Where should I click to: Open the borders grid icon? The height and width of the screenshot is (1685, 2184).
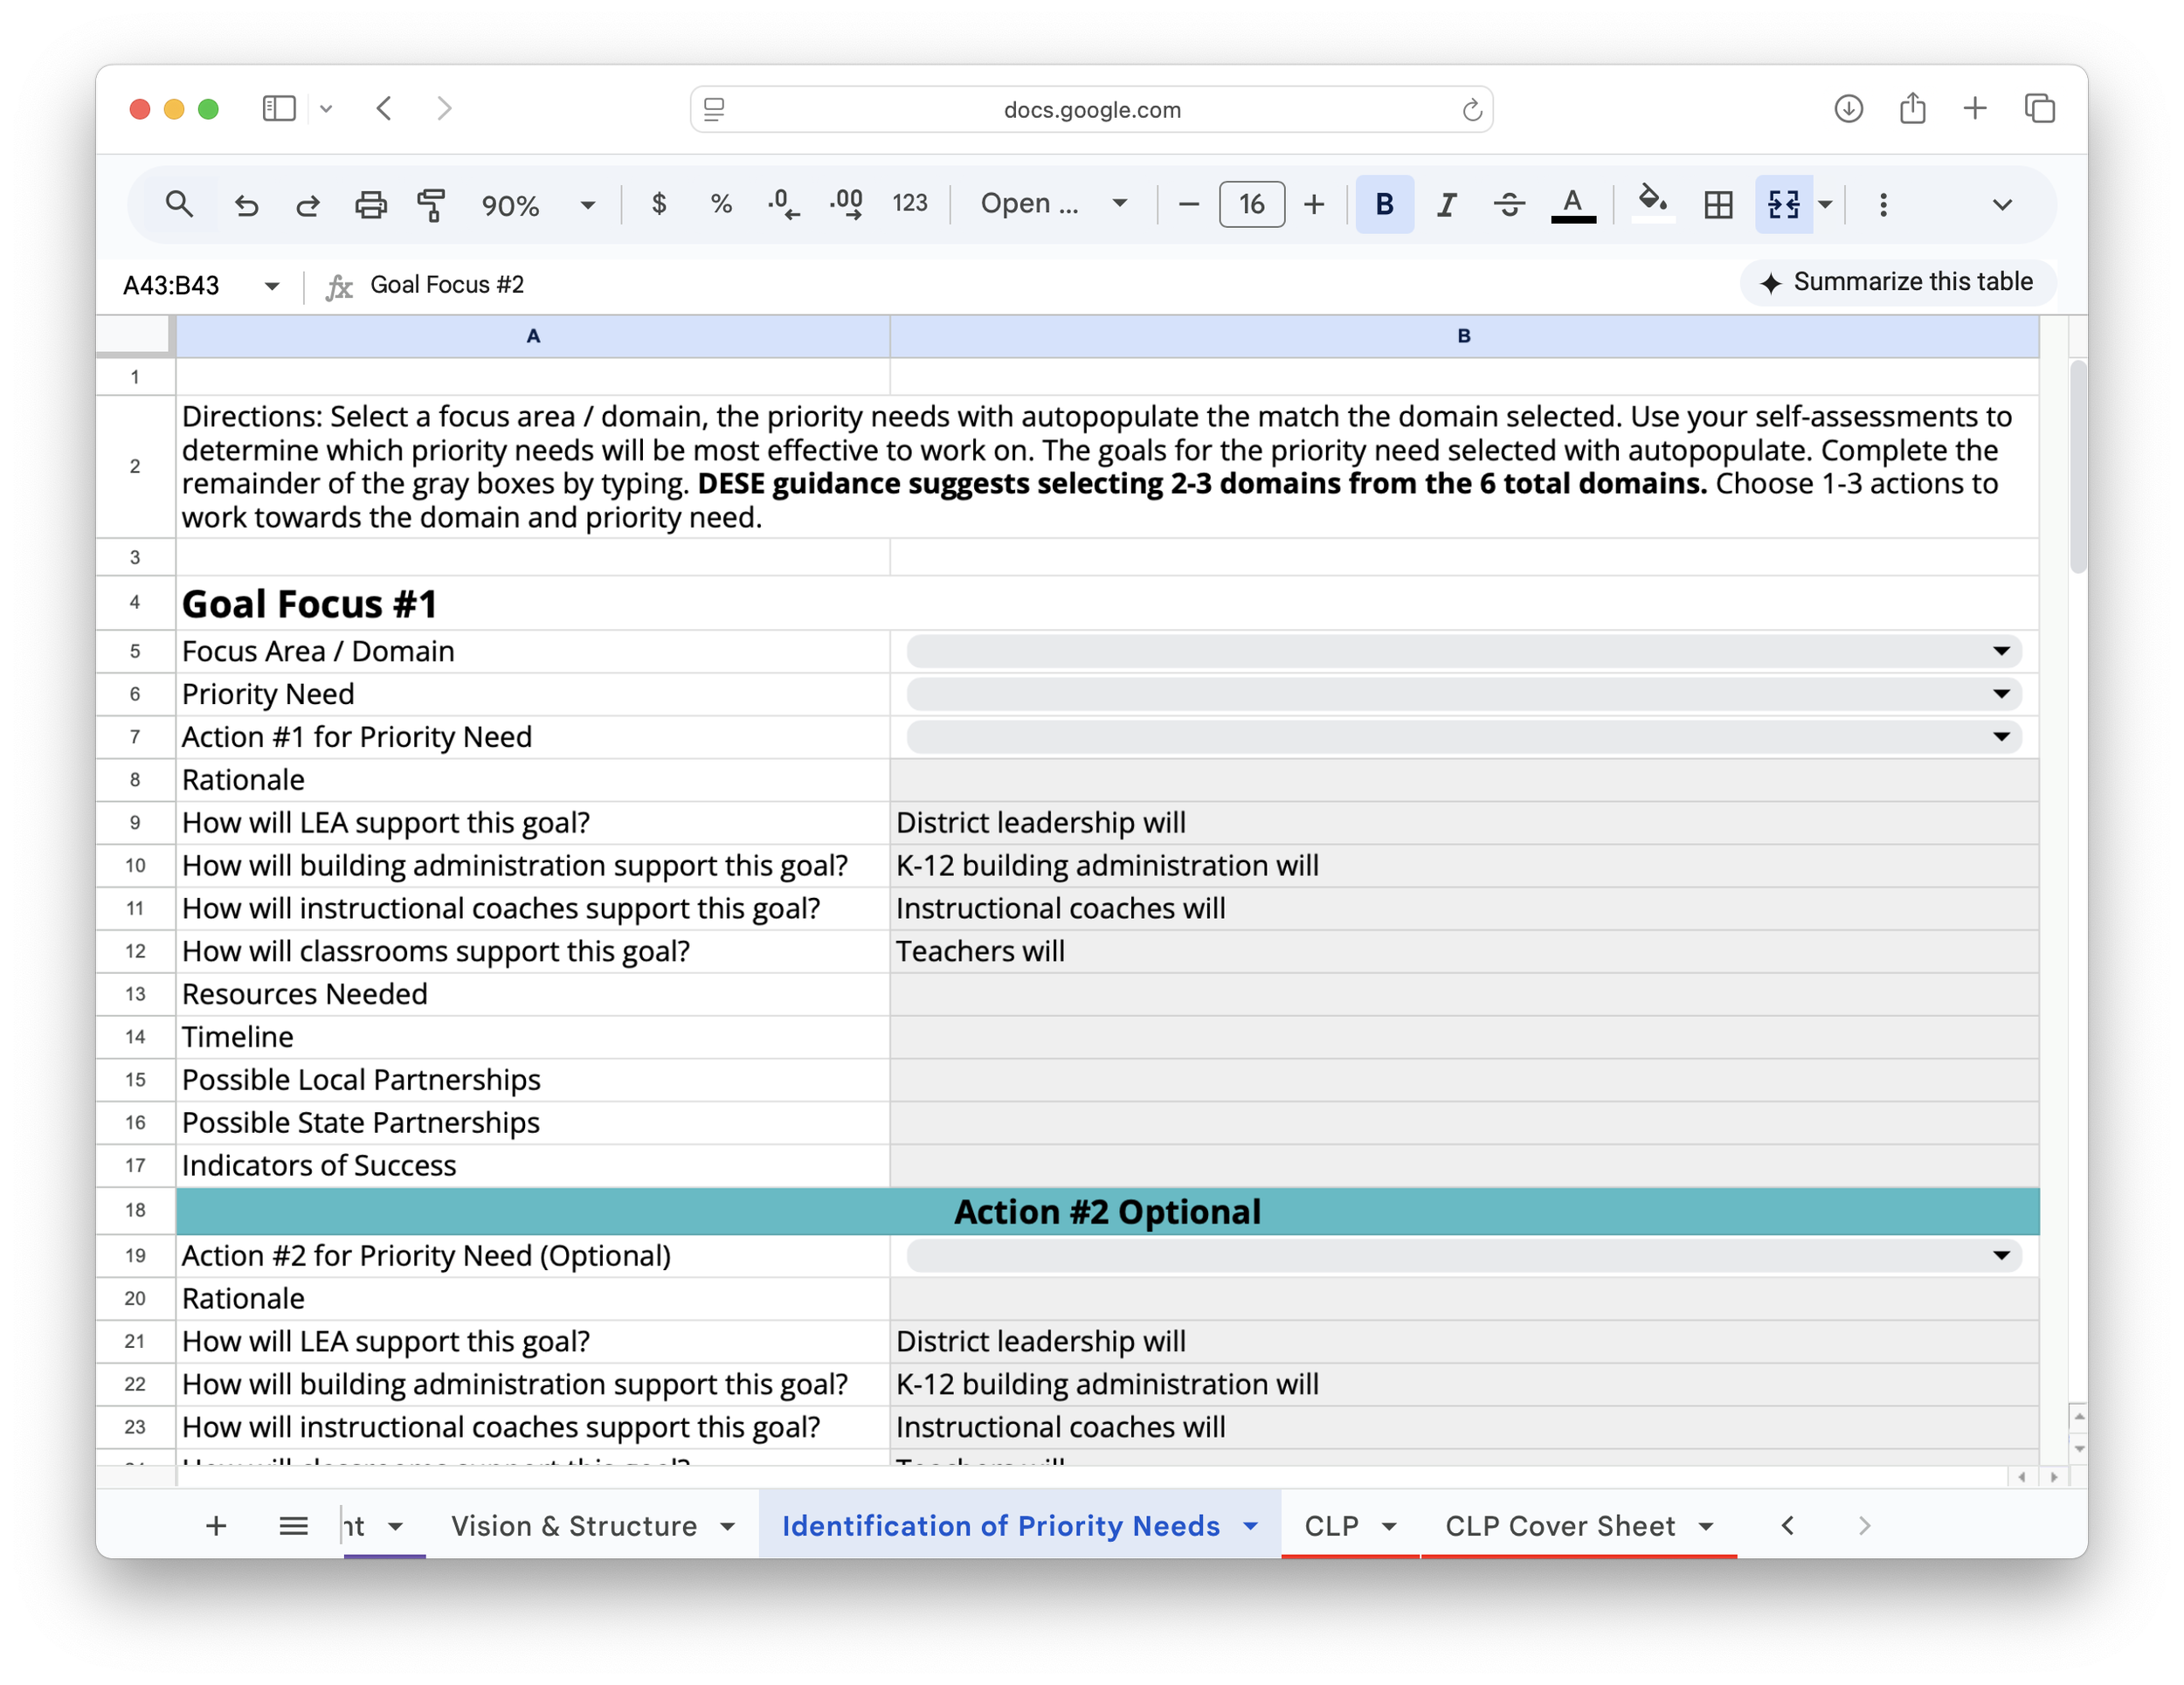[x=1718, y=205]
